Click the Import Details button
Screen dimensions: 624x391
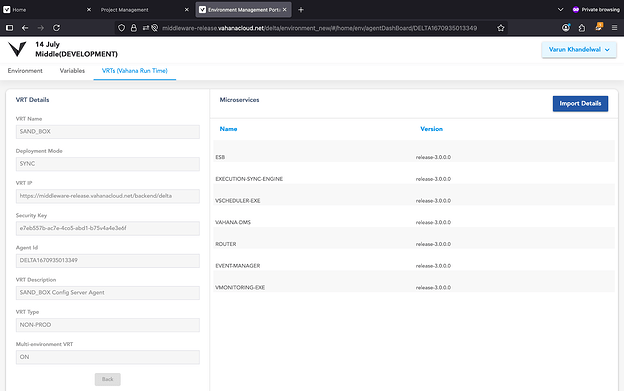pyautogui.click(x=580, y=103)
